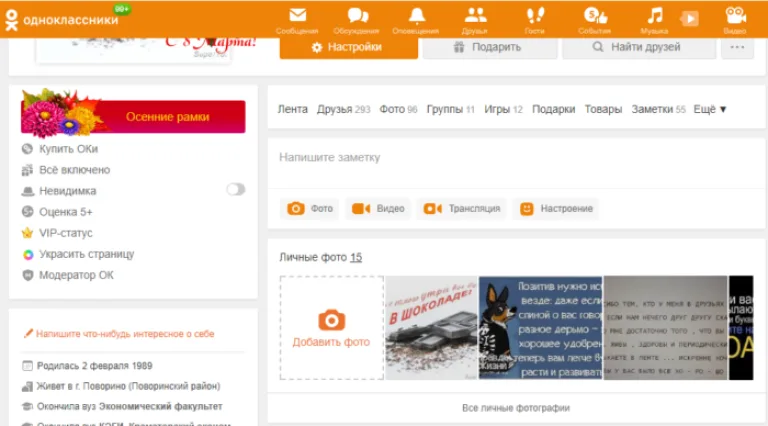Viewport: 768px width, 426px height.
Task: Start a Трансляция
Action: pos(461,209)
